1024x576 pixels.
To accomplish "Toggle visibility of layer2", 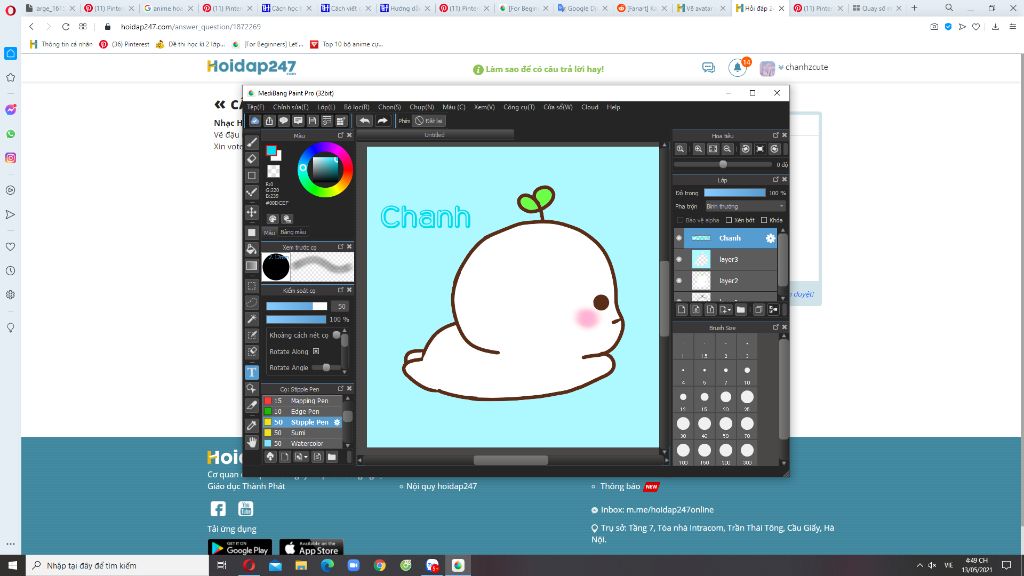I will click(679, 281).
